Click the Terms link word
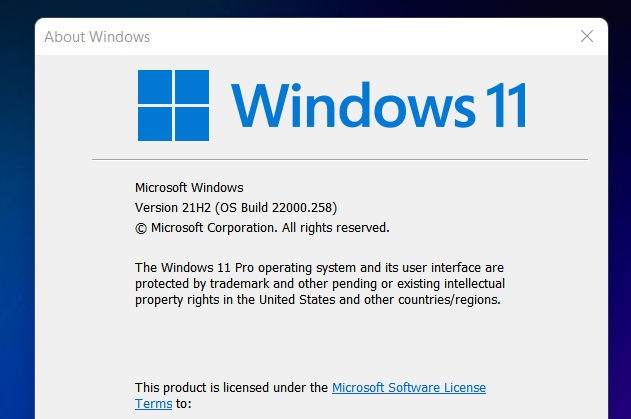The width and height of the screenshot is (631, 419). (x=153, y=404)
